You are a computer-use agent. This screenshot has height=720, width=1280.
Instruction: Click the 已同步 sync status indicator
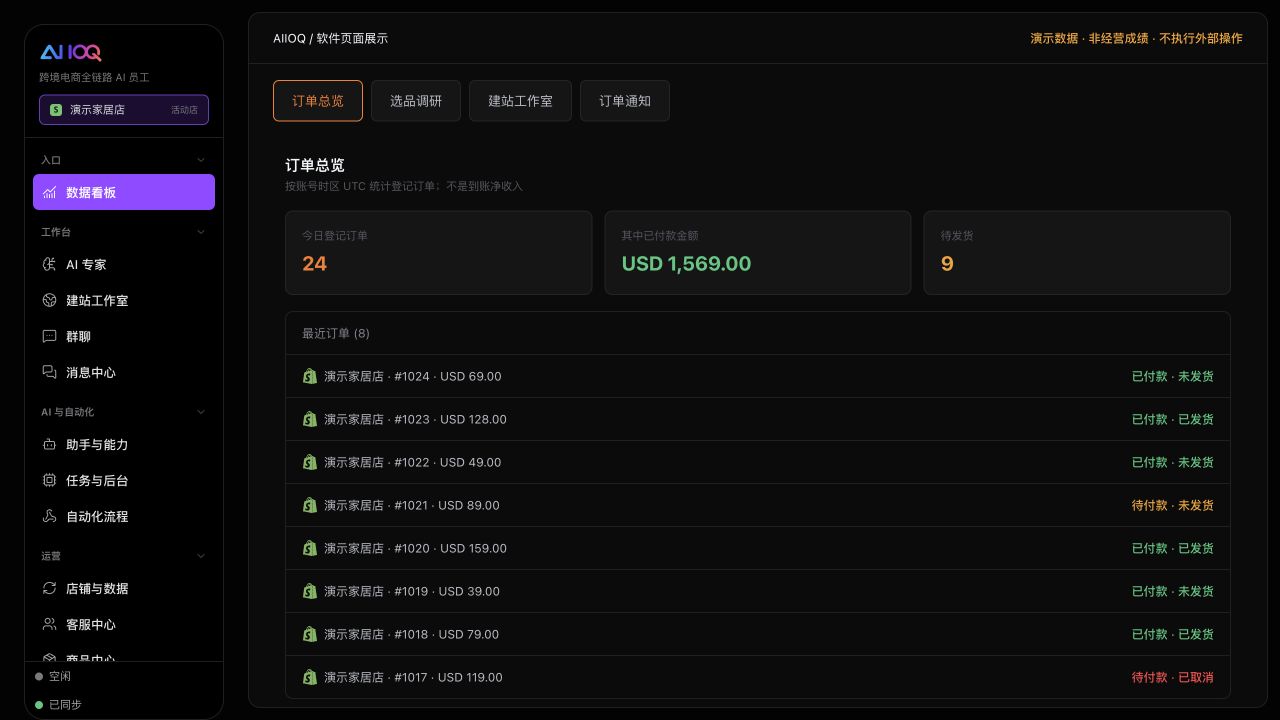pos(59,705)
